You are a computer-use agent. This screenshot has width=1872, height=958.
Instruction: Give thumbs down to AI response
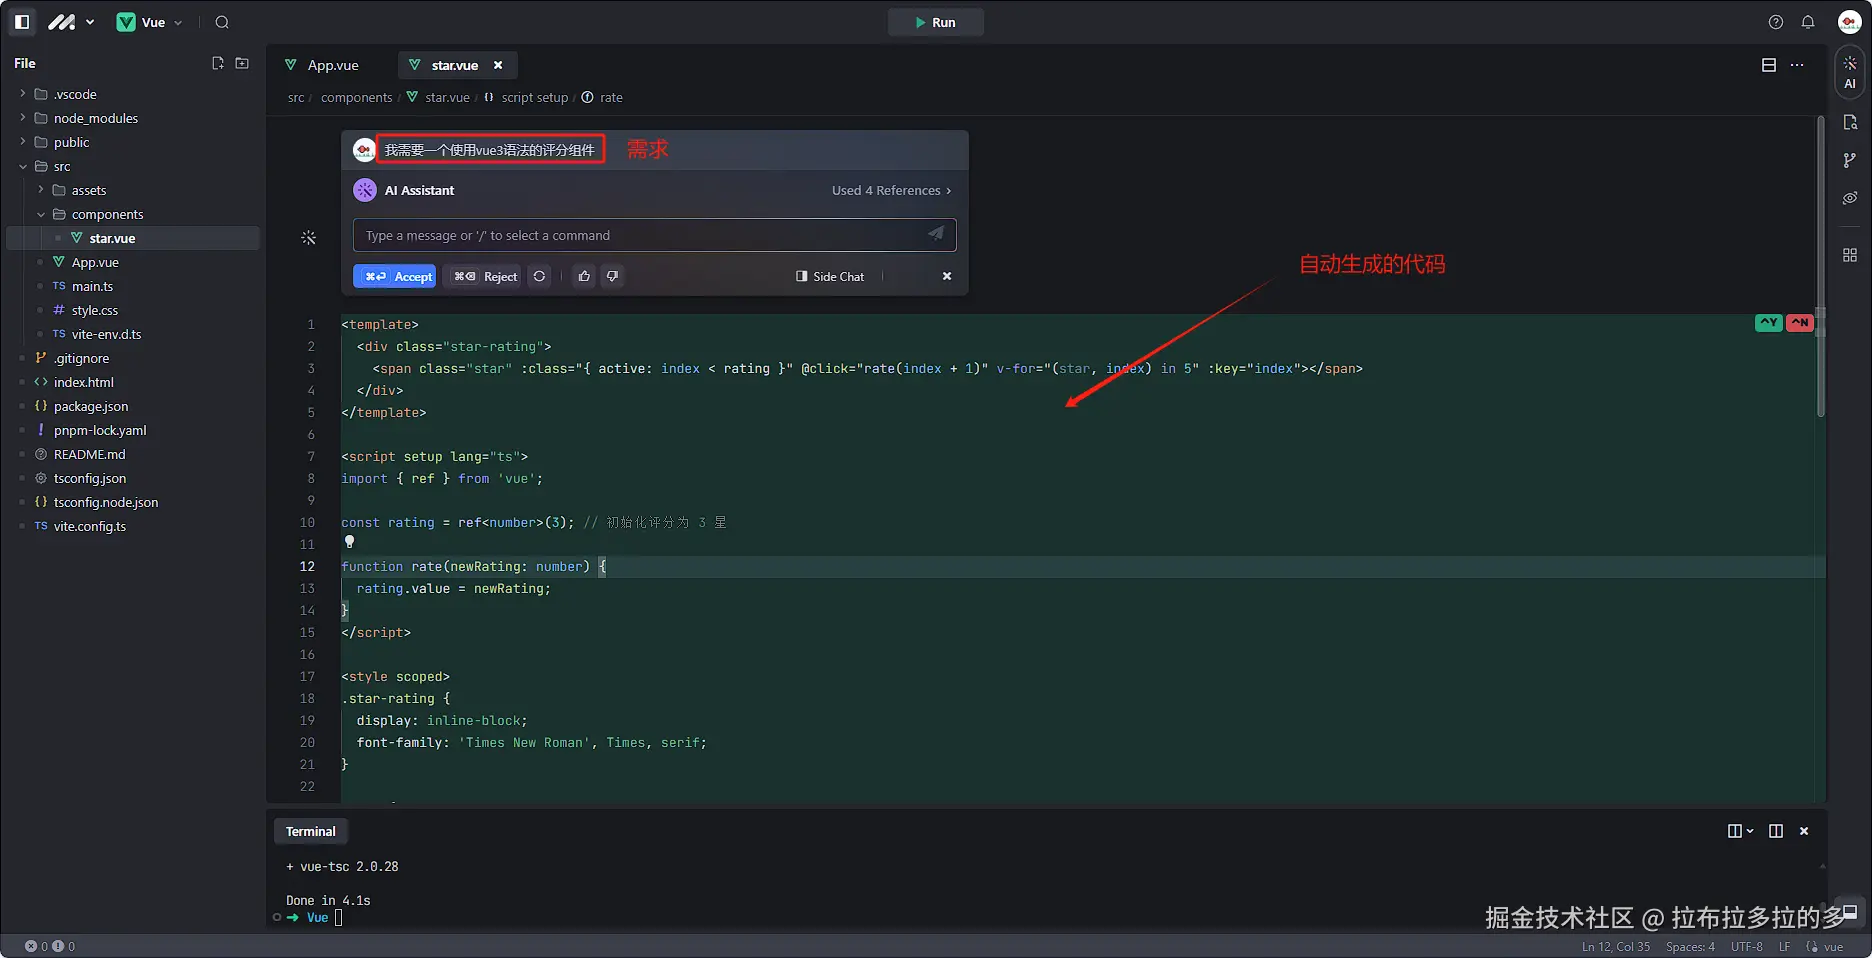click(x=613, y=276)
